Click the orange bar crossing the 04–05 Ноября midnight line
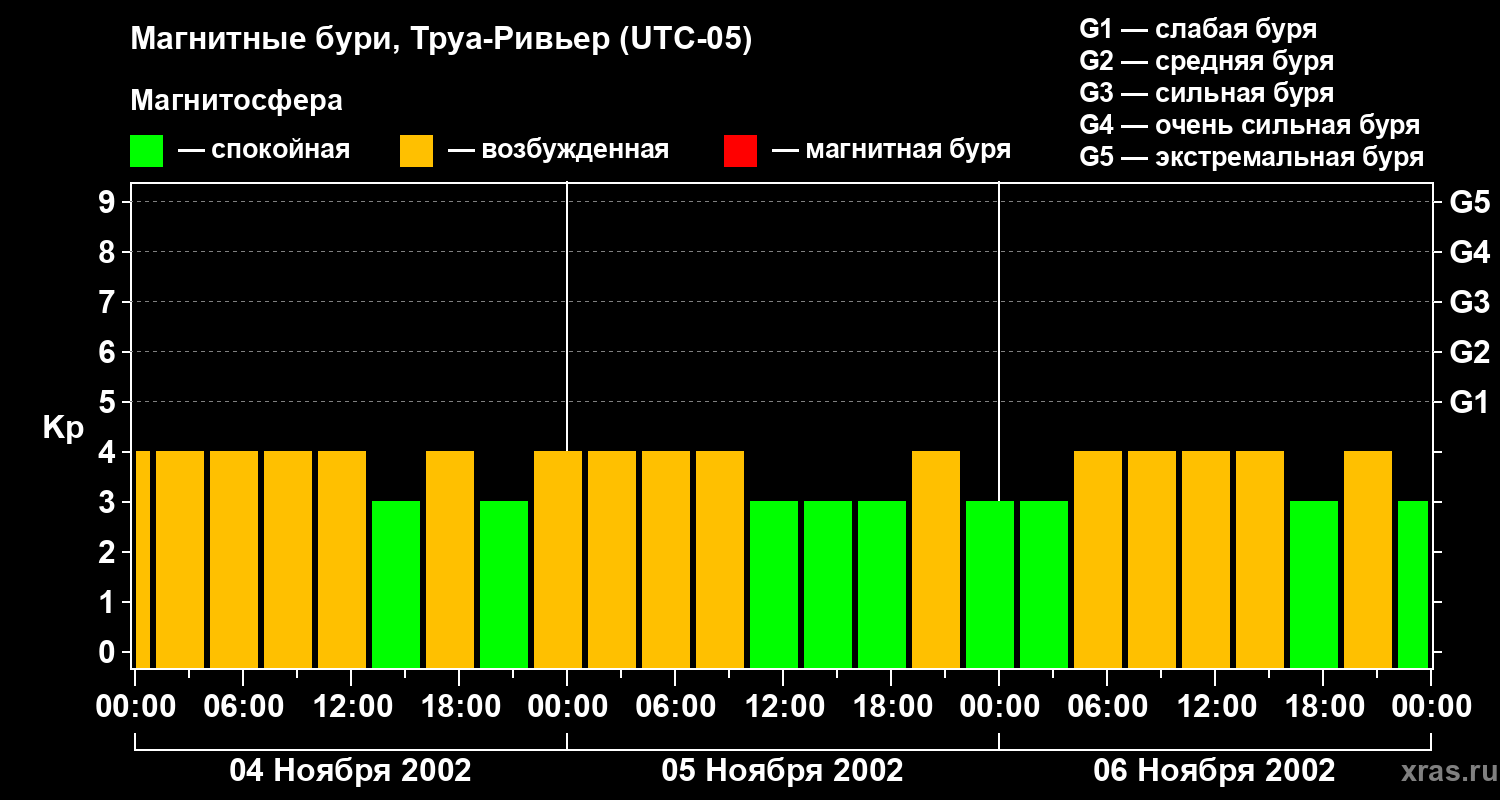 pos(558,559)
